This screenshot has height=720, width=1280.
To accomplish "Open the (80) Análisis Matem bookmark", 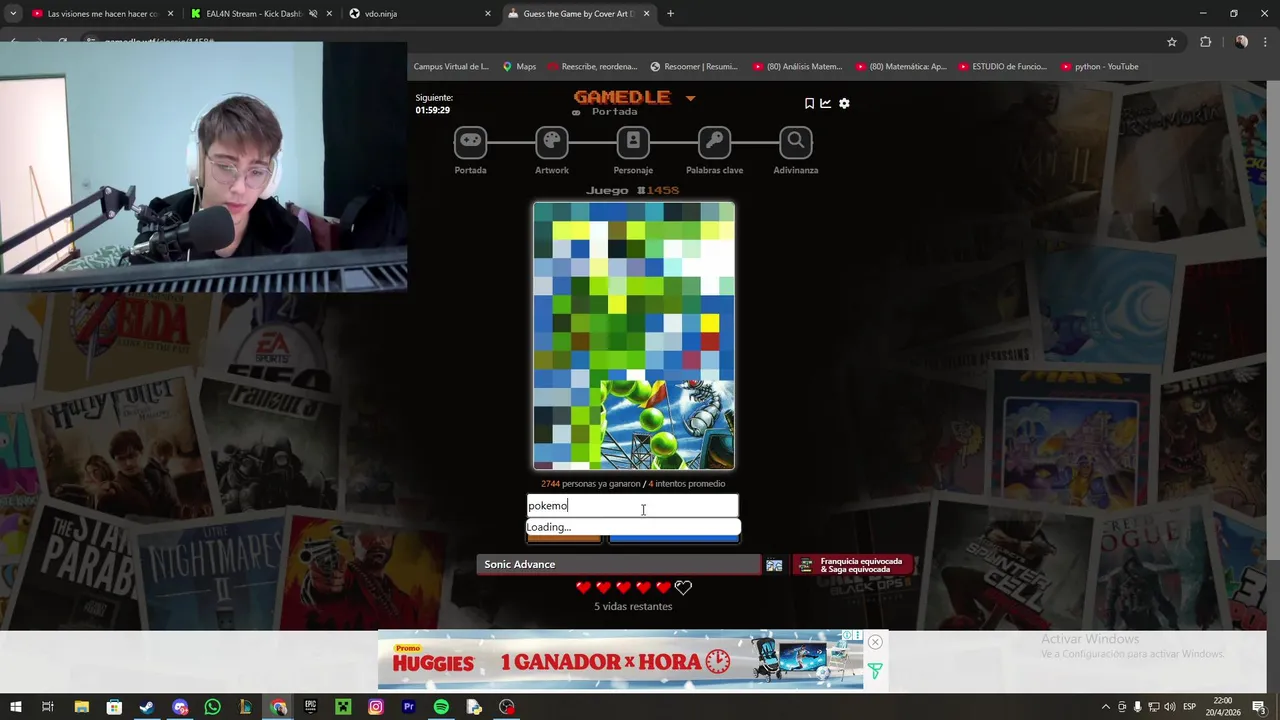I will 796,67.
